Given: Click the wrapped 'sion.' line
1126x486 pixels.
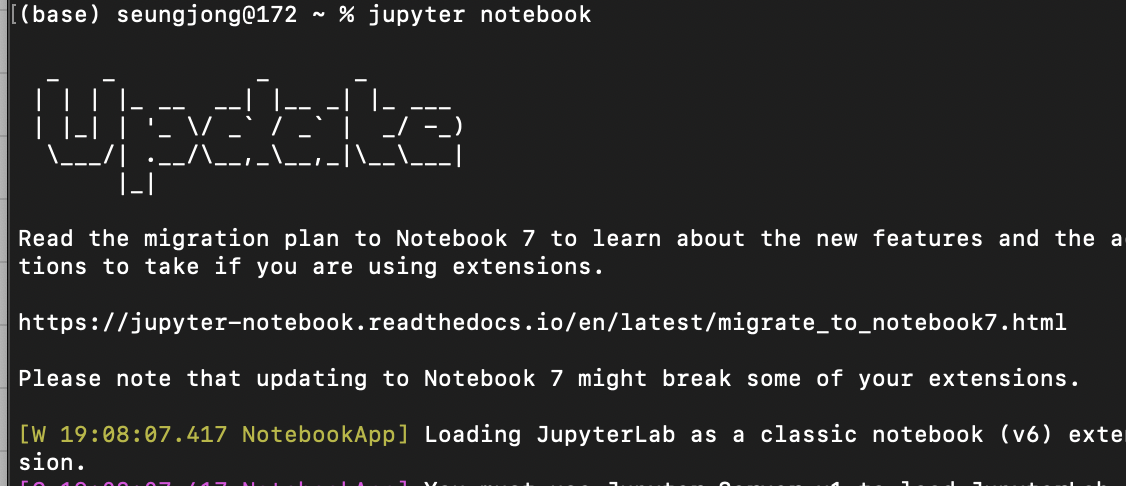Looking at the screenshot, I should tap(52, 461).
